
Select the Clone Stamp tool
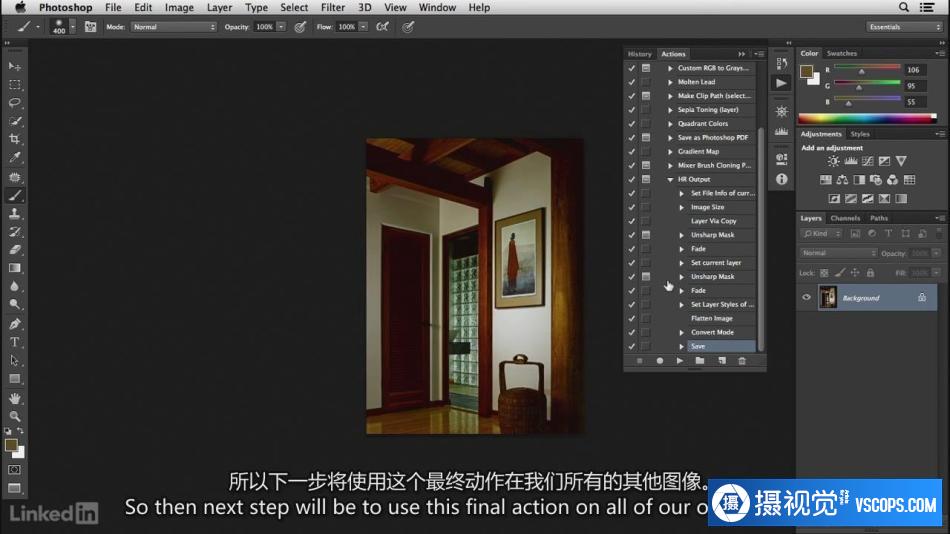coord(15,214)
